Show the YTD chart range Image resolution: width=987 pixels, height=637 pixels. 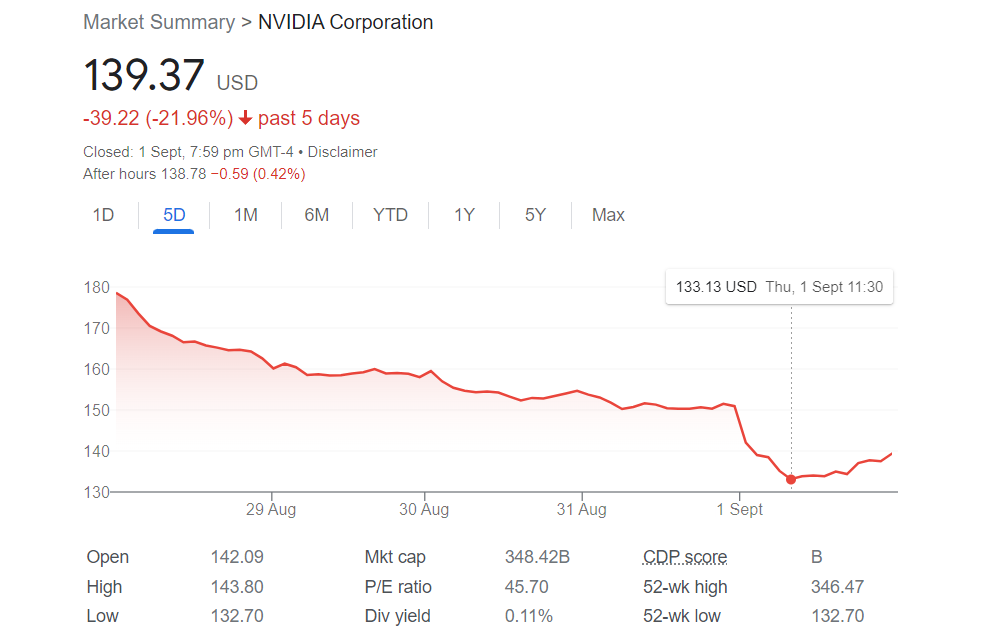click(390, 215)
